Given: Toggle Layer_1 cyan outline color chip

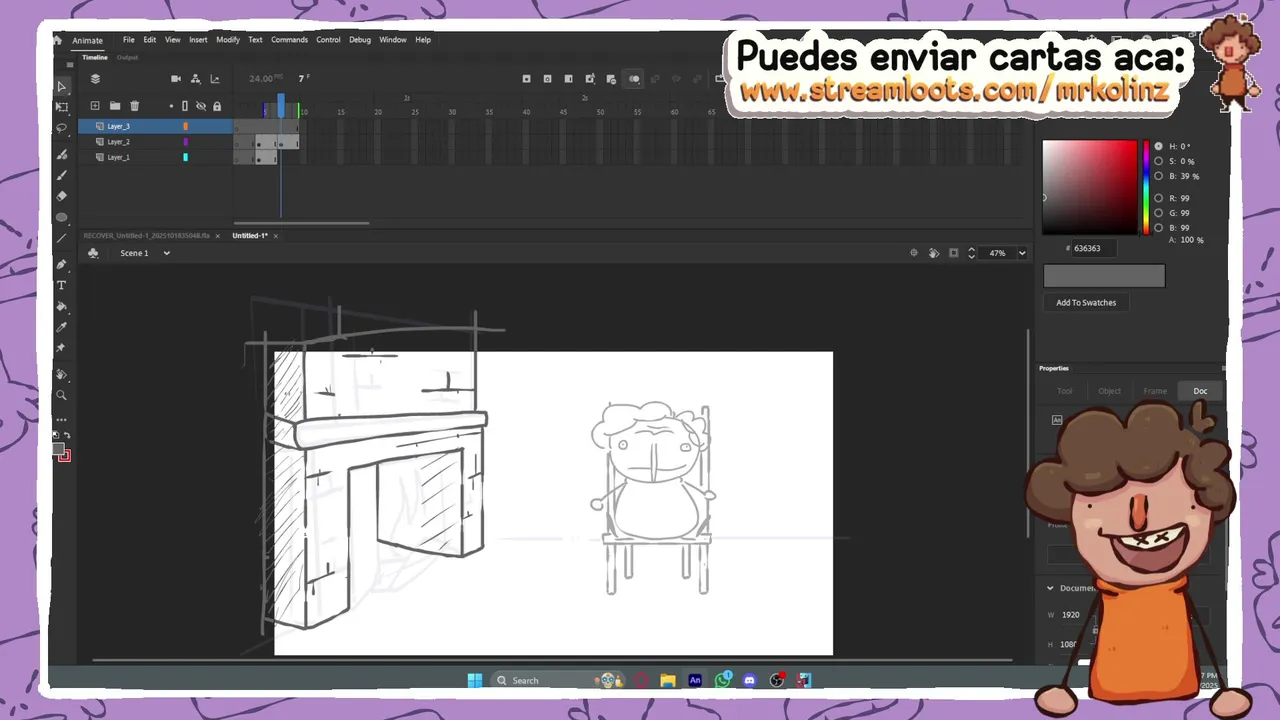Looking at the screenshot, I should tap(185, 157).
